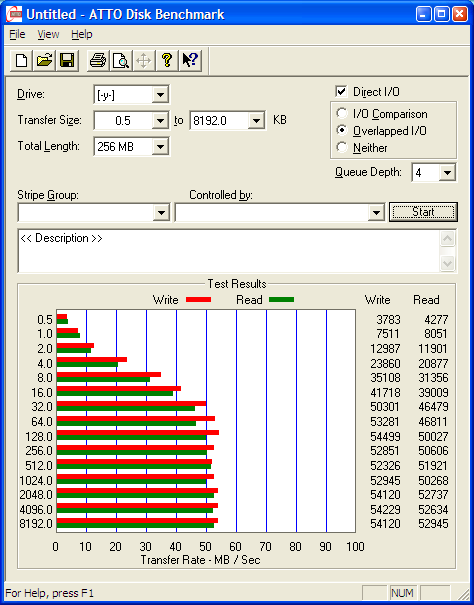Open About with the yellow question mark icon
The height and width of the screenshot is (605, 474).
point(167,60)
